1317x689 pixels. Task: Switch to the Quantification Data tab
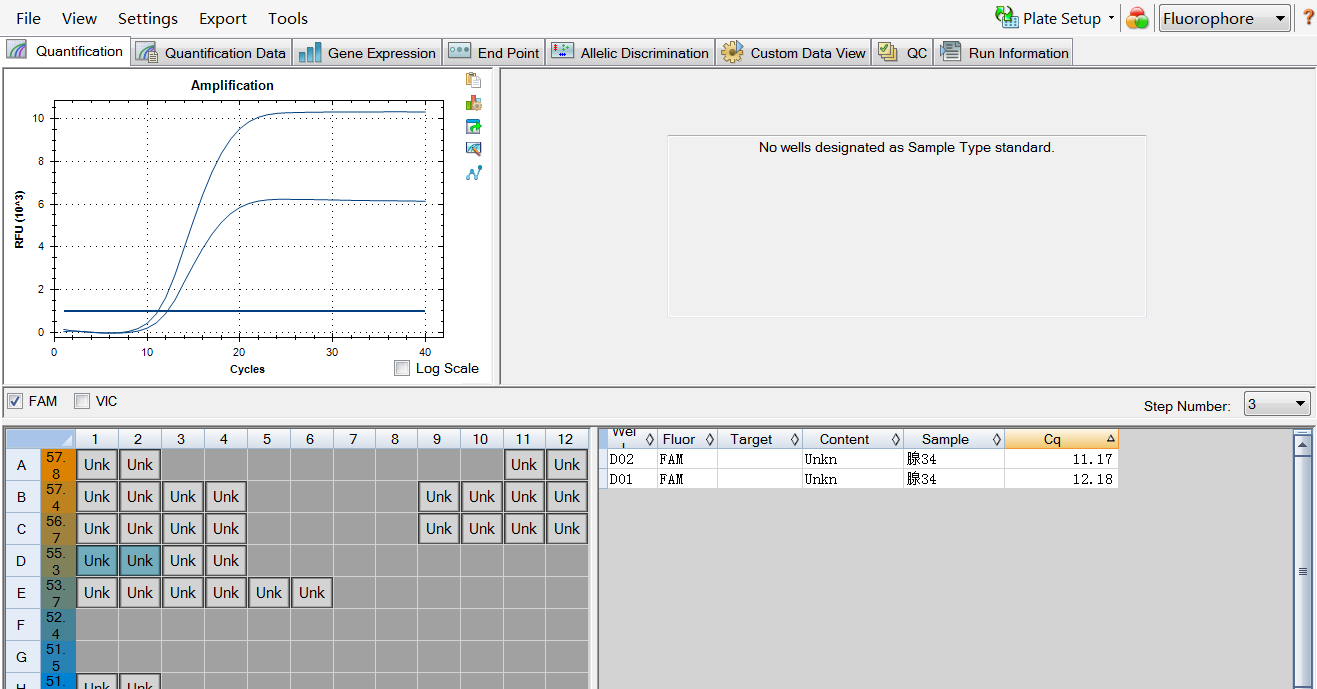(212, 53)
